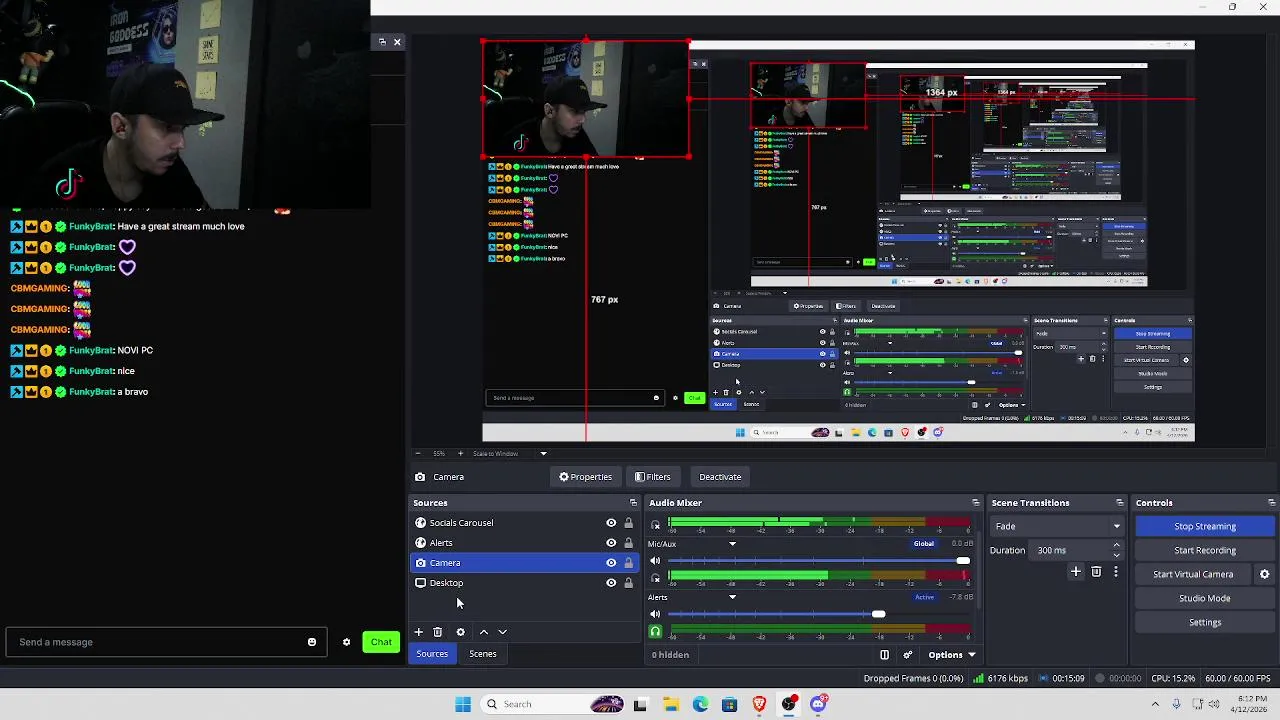Viewport: 1280px width, 720px height.
Task: Open Microsoft Store from taskbar
Action: 729,704
